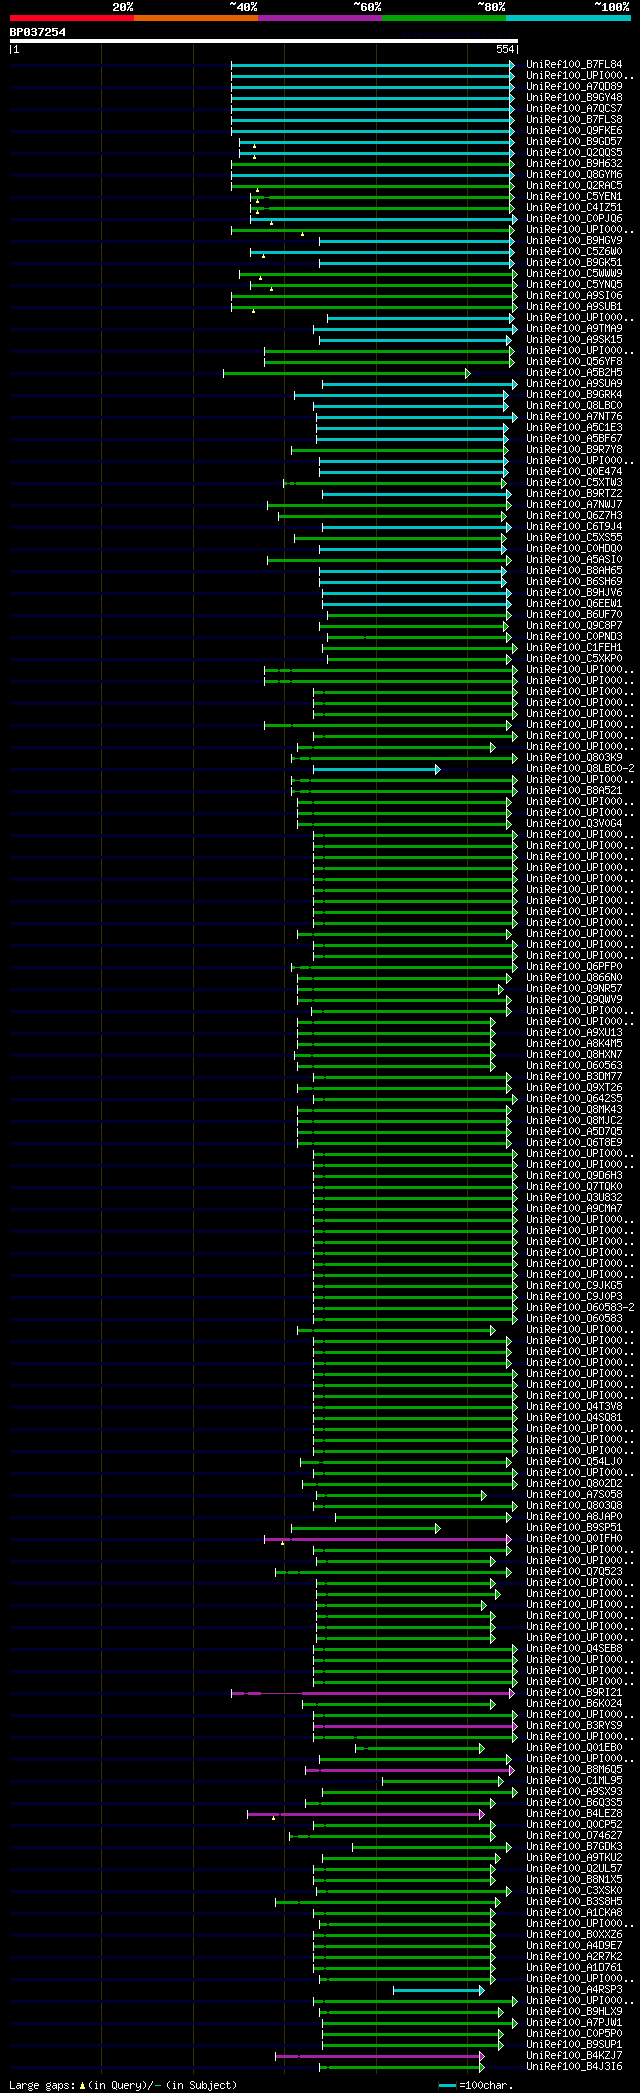Image resolution: width=640 pixels, height=2093 pixels.
Task: Select label UniRef100_A1CKA8
Action: click(574, 1913)
